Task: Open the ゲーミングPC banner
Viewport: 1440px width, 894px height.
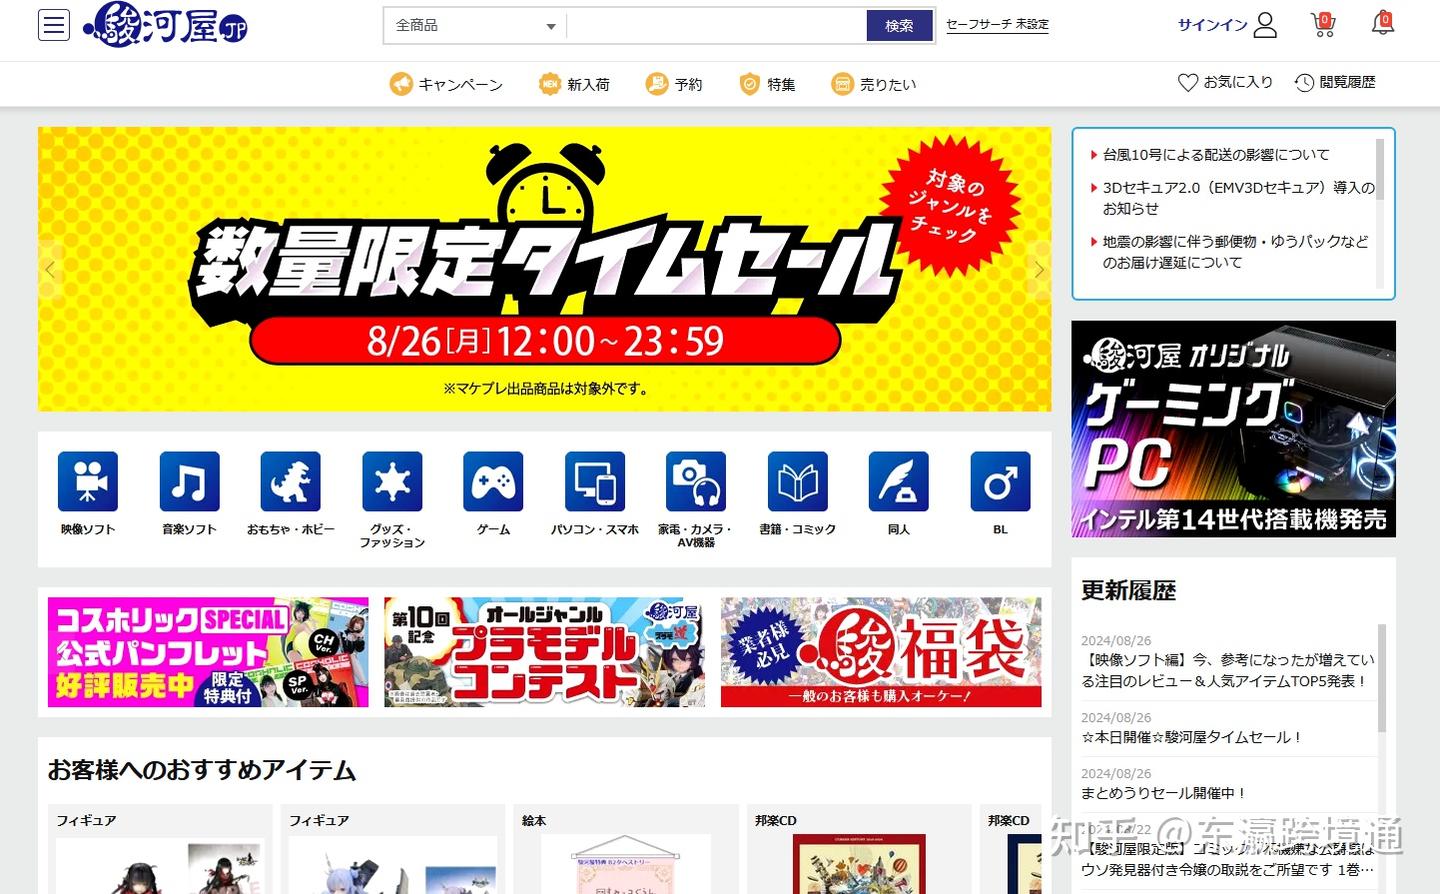Action: pos(1233,429)
